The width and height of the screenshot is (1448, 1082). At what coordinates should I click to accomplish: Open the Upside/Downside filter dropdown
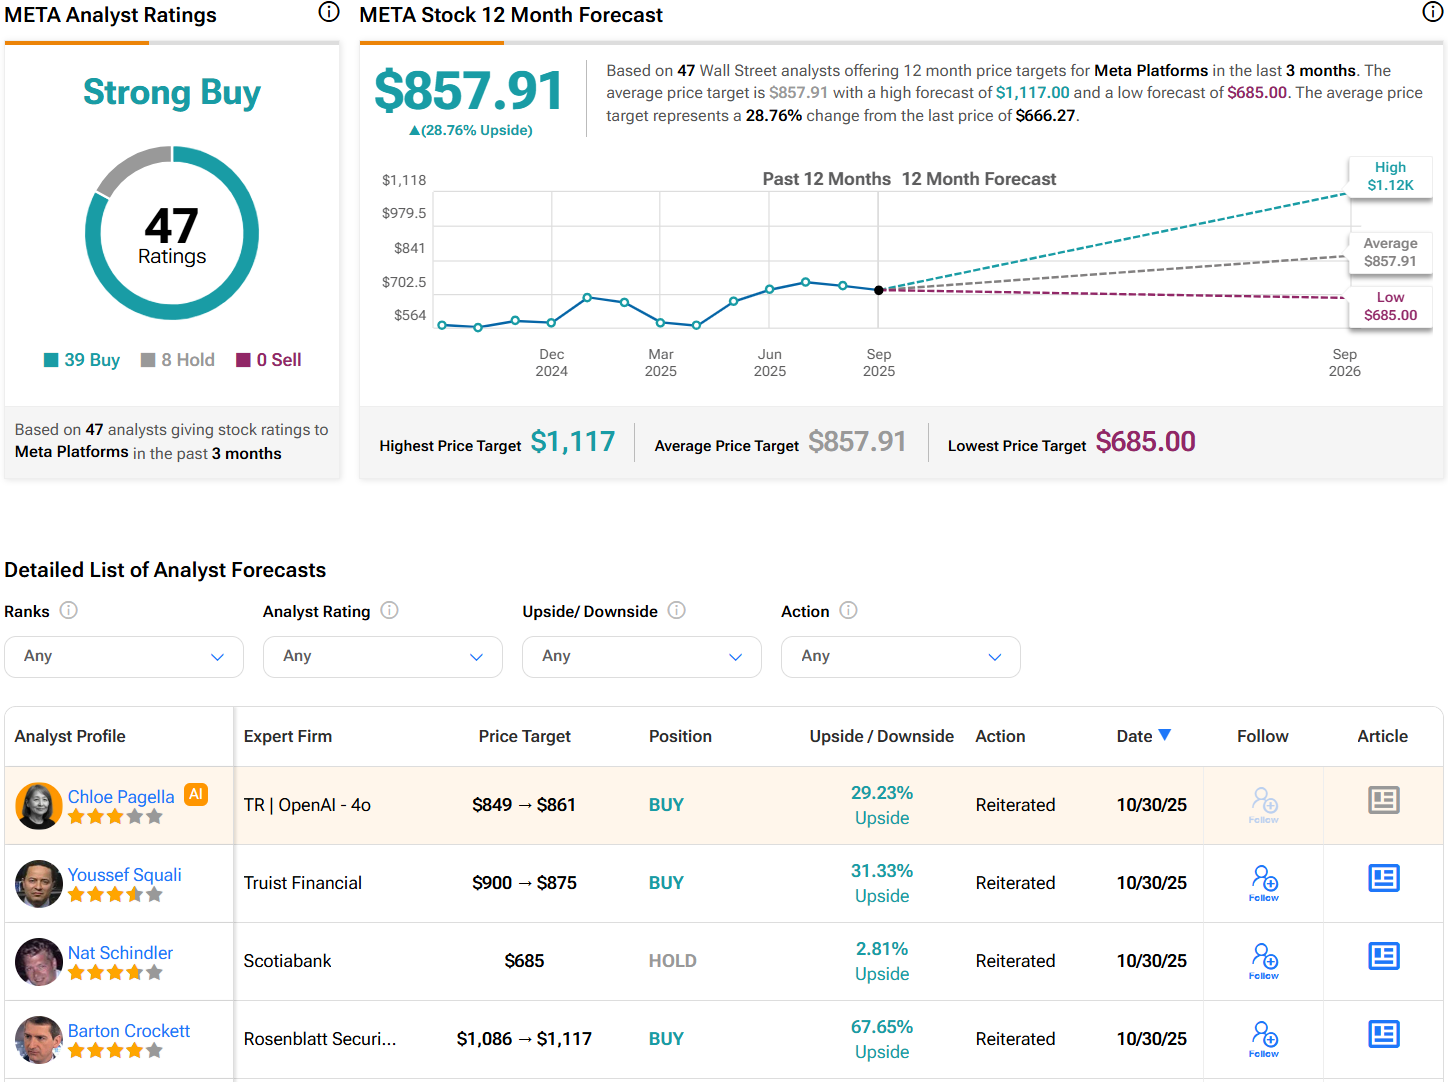[641, 657]
